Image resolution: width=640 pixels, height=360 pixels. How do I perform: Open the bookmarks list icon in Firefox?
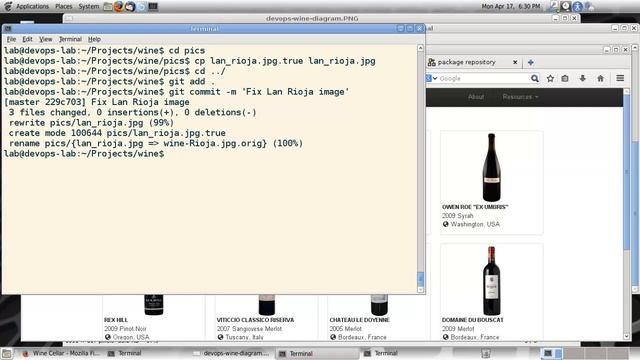point(565,78)
